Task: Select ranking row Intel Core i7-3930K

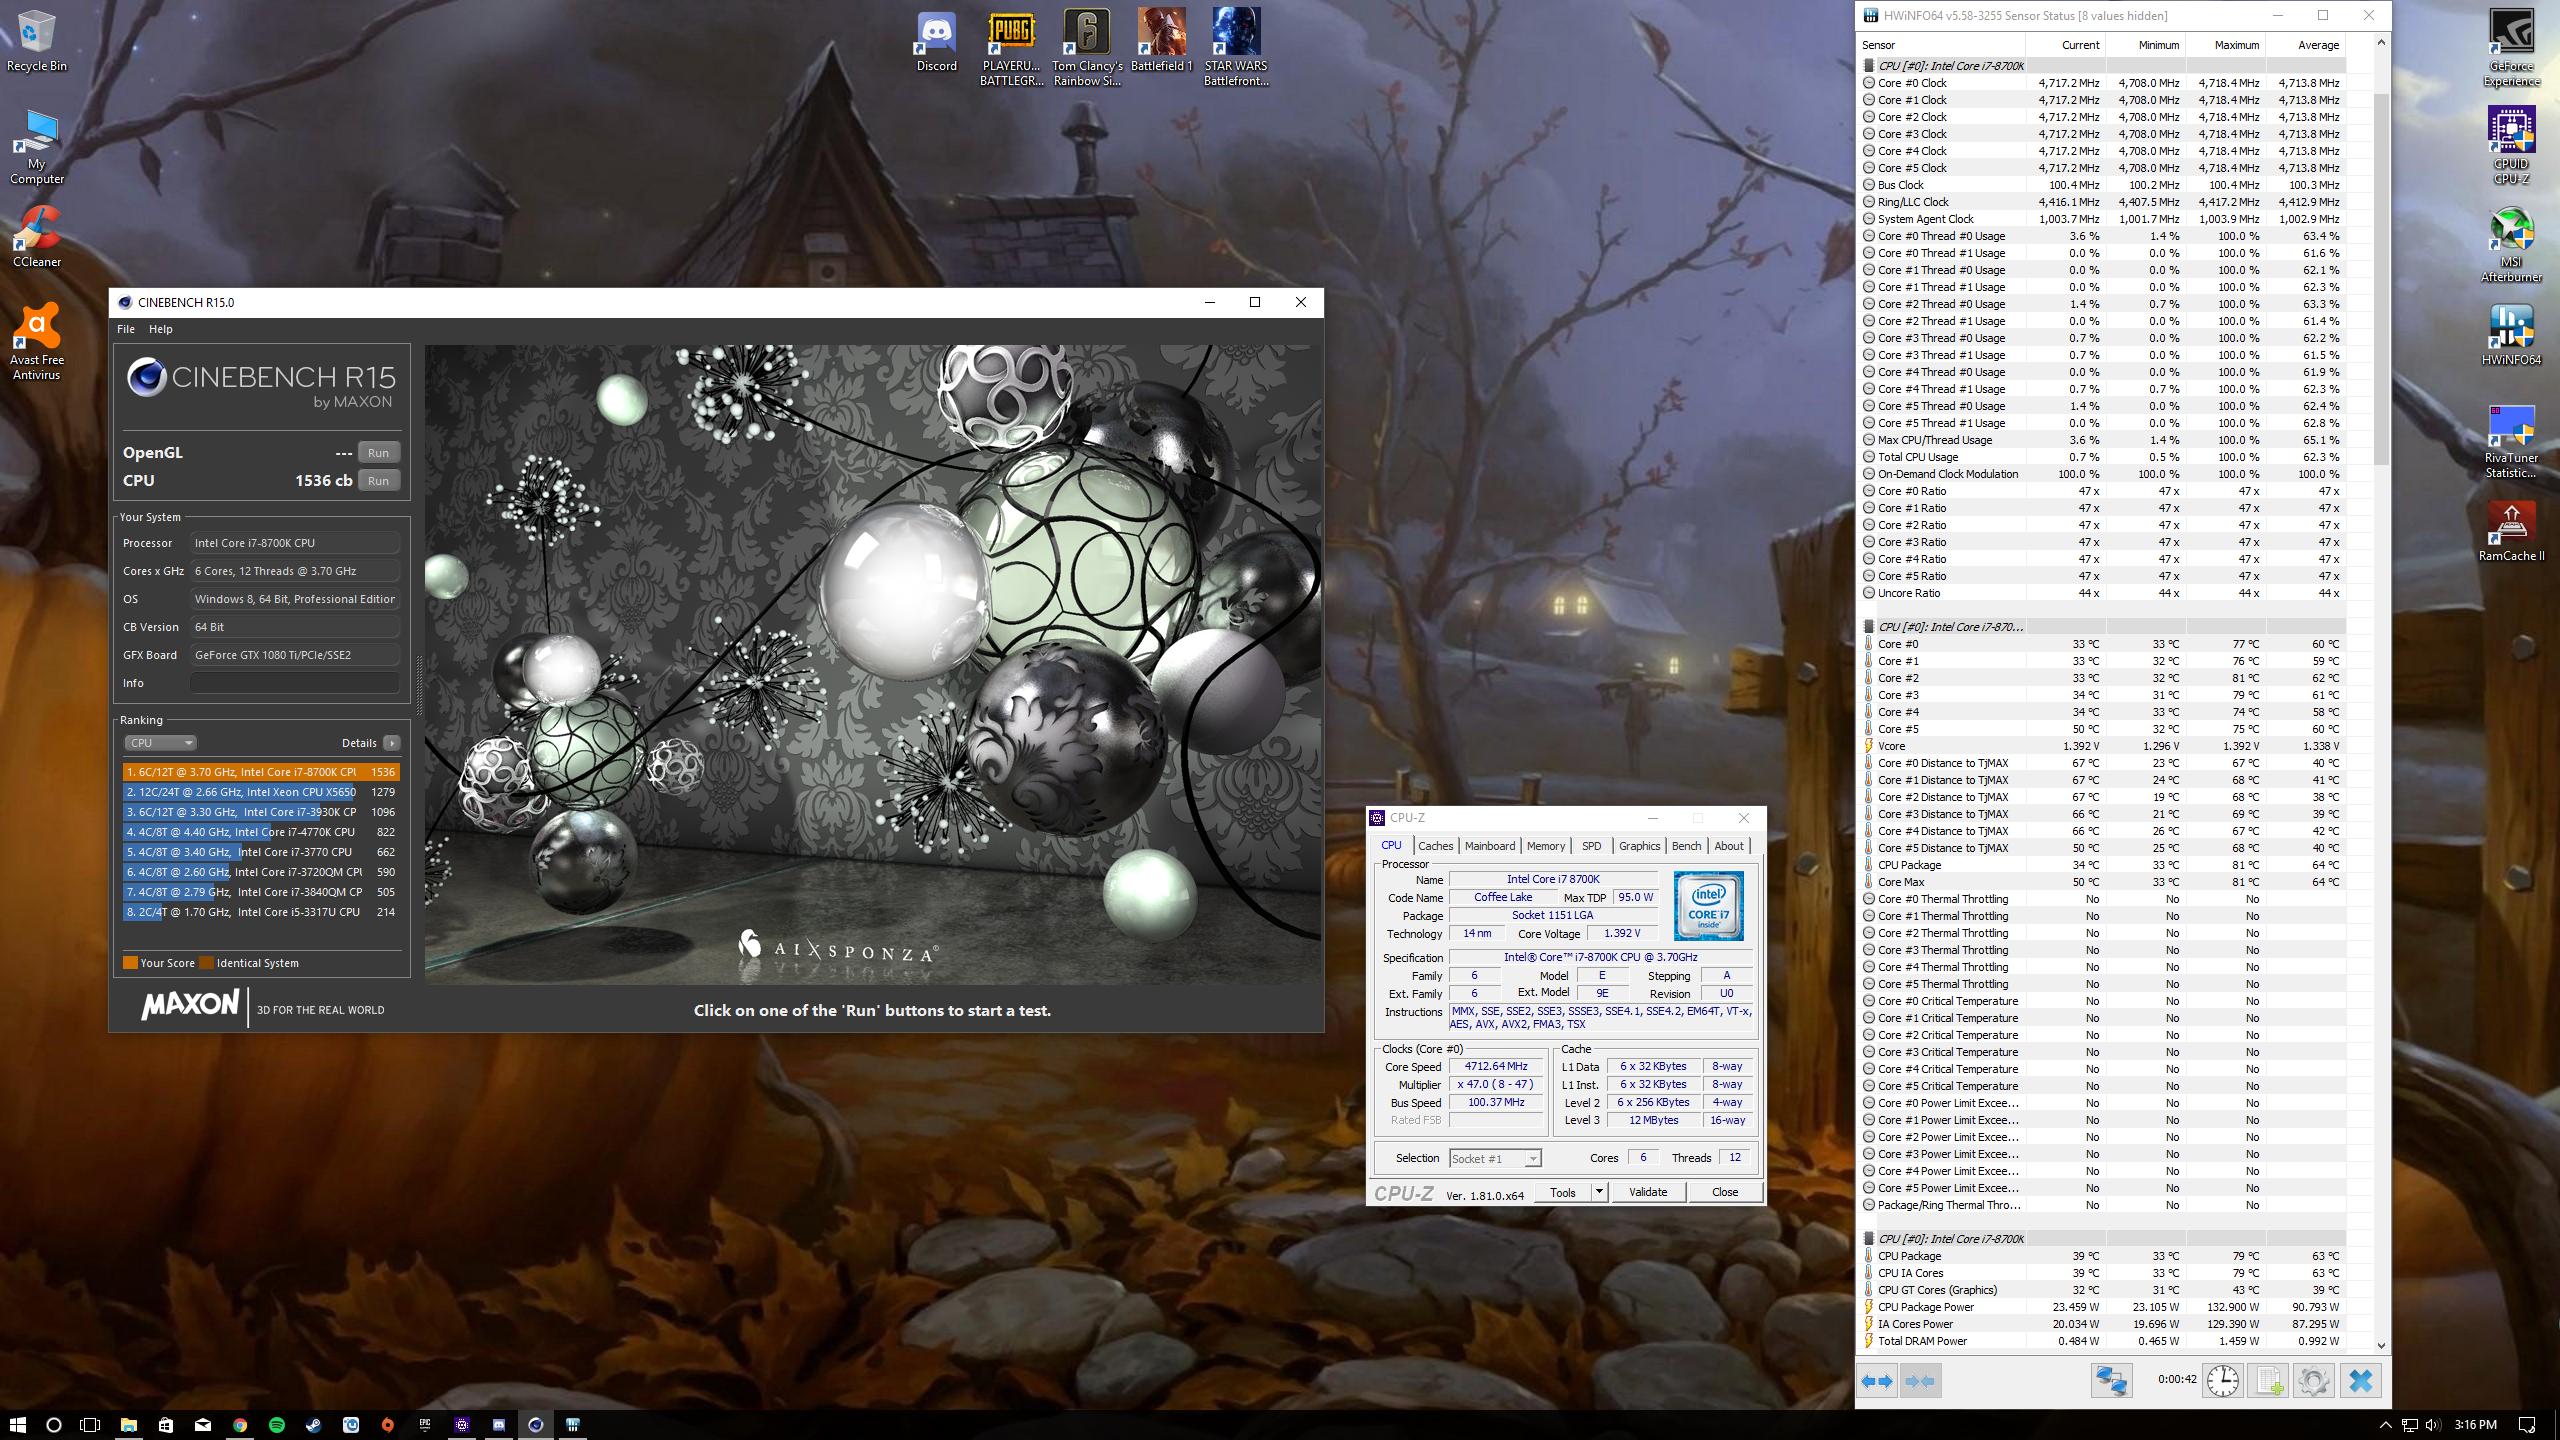Action: (261, 812)
